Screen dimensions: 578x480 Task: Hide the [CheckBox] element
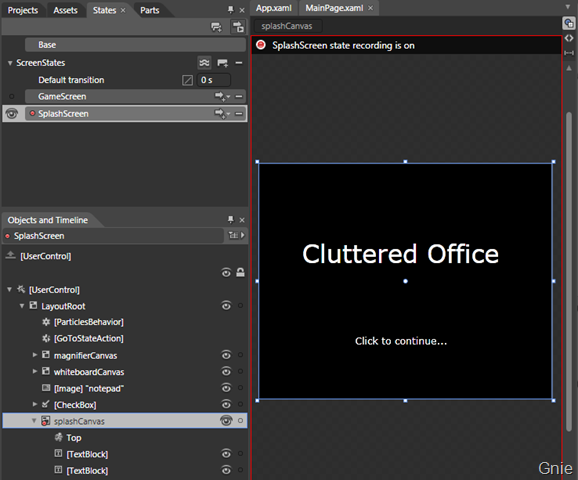point(226,404)
